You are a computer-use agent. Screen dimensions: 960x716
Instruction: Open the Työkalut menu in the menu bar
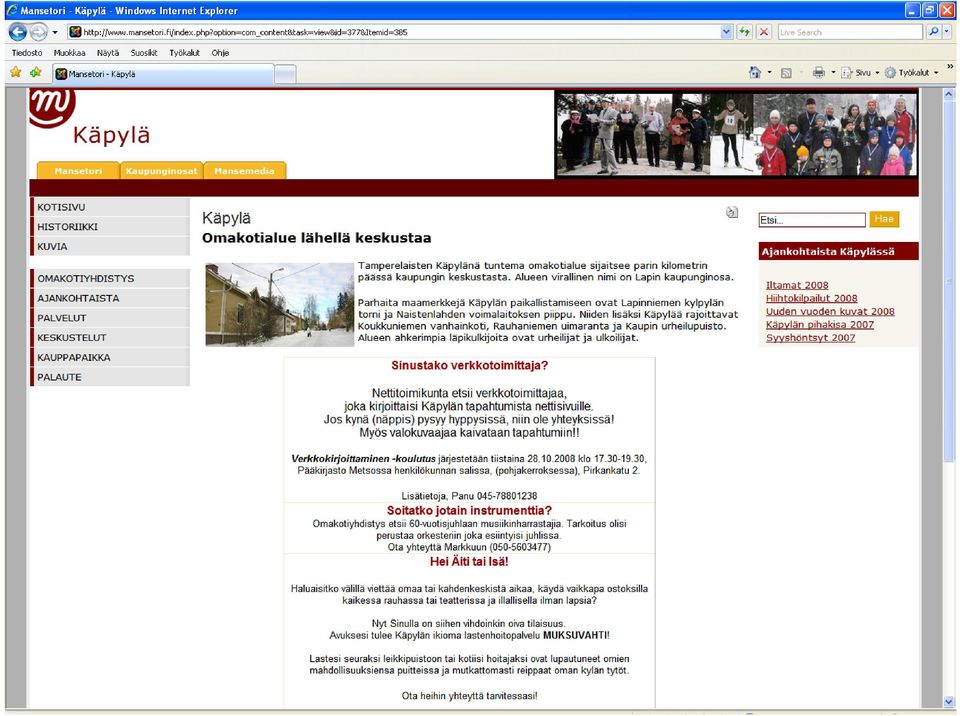coord(184,53)
